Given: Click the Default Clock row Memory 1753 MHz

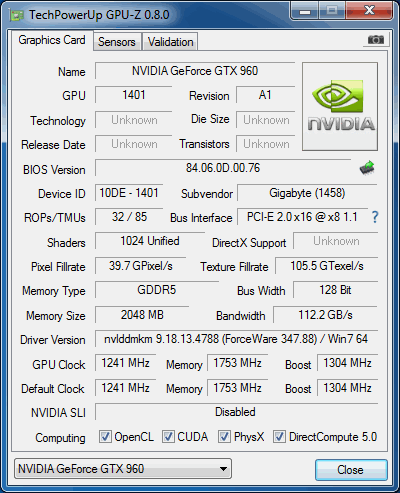Looking at the screenshot, I should point(238,388).
